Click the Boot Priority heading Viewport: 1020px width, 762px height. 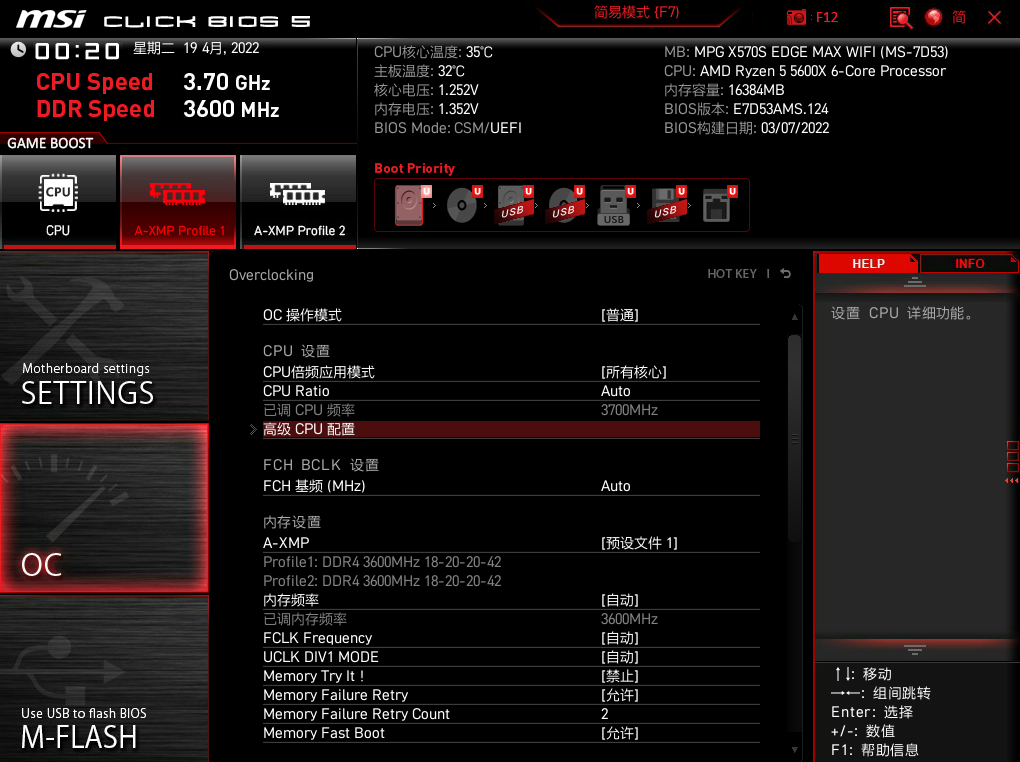click(x=414, y=168)
